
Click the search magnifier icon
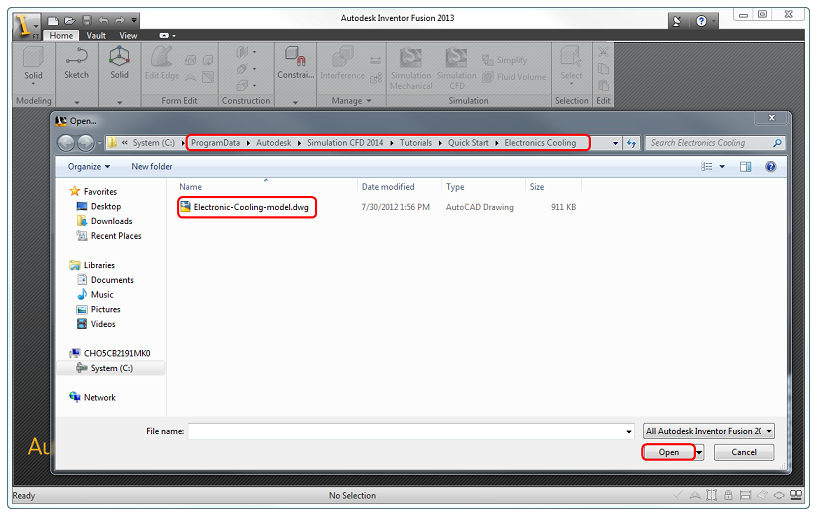coord(777,143)
